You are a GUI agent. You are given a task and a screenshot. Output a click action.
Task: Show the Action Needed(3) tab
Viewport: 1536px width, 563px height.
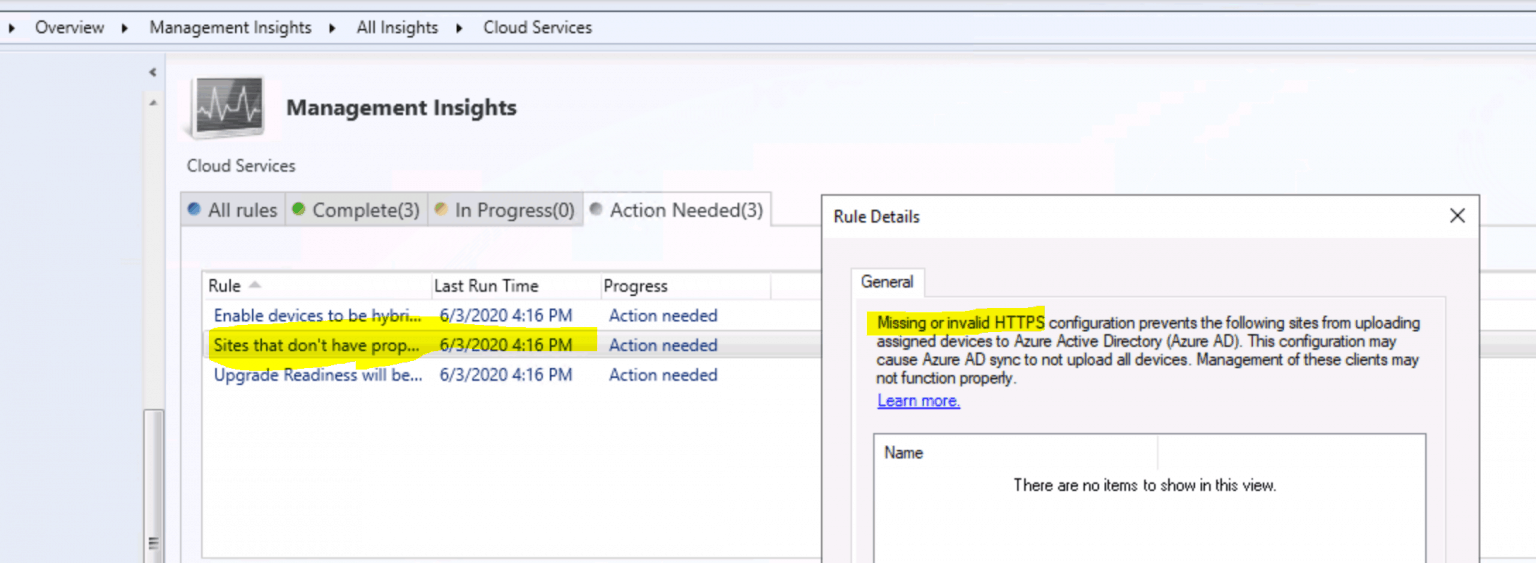(x=677, y=210)
